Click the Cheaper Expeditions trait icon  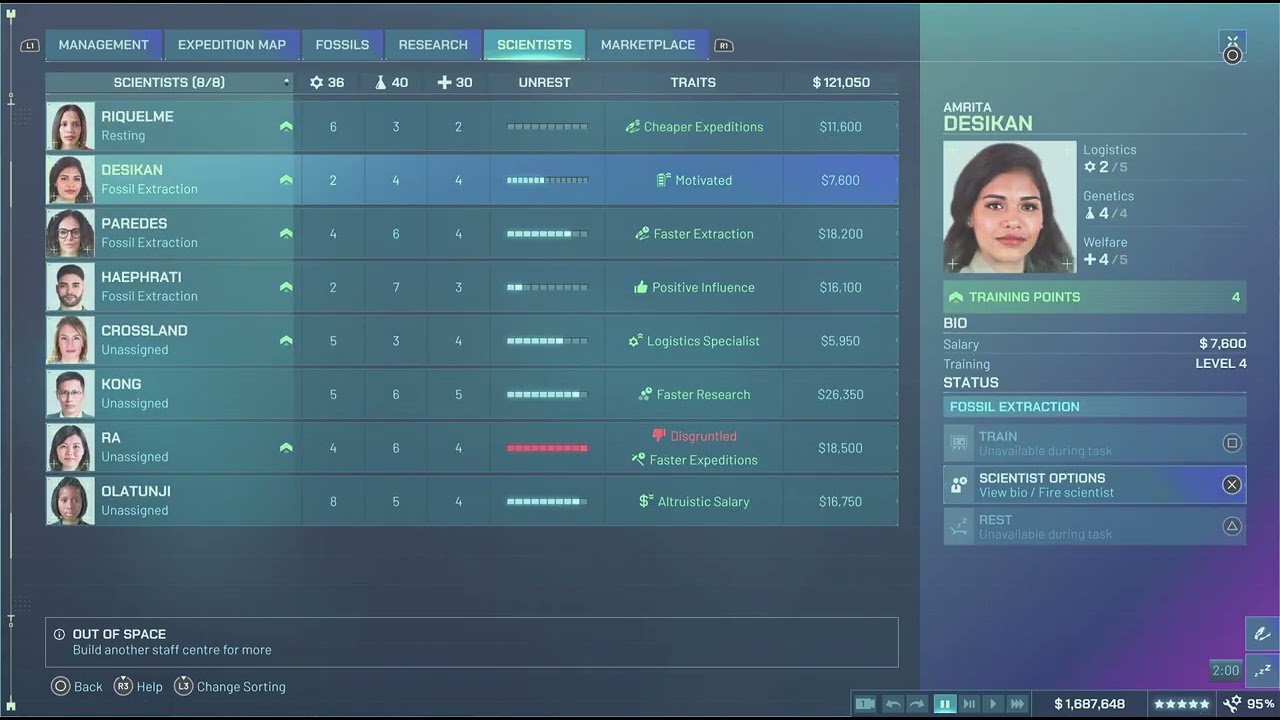click(632, 126)
